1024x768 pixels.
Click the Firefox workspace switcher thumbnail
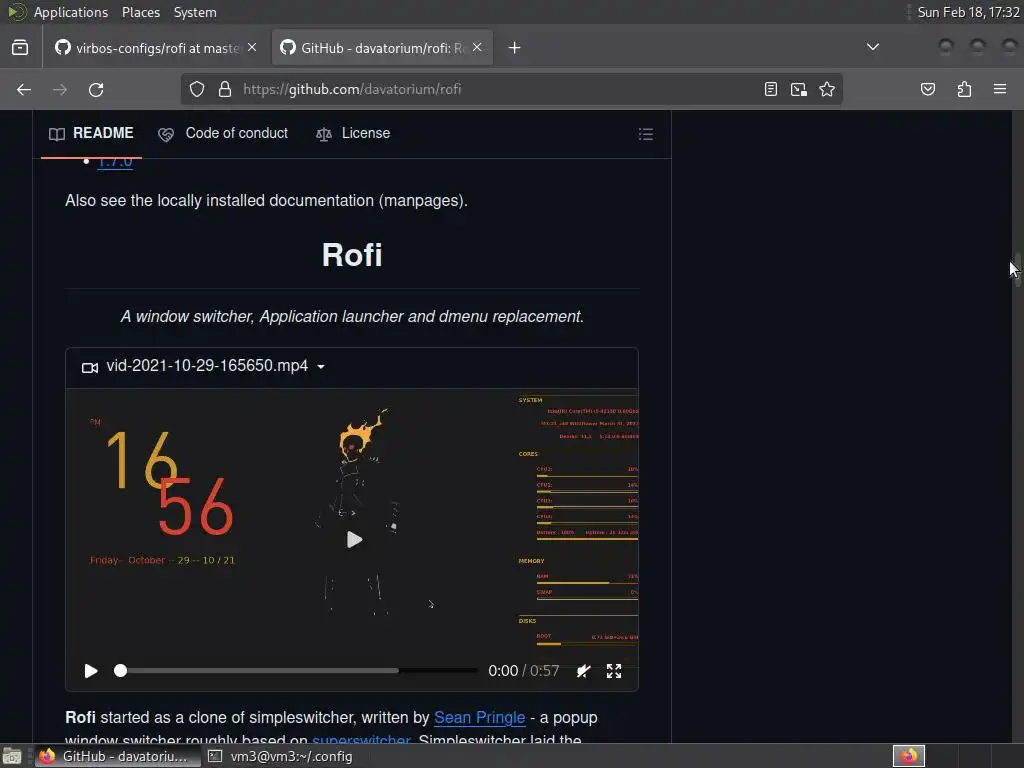pos(909,756)
